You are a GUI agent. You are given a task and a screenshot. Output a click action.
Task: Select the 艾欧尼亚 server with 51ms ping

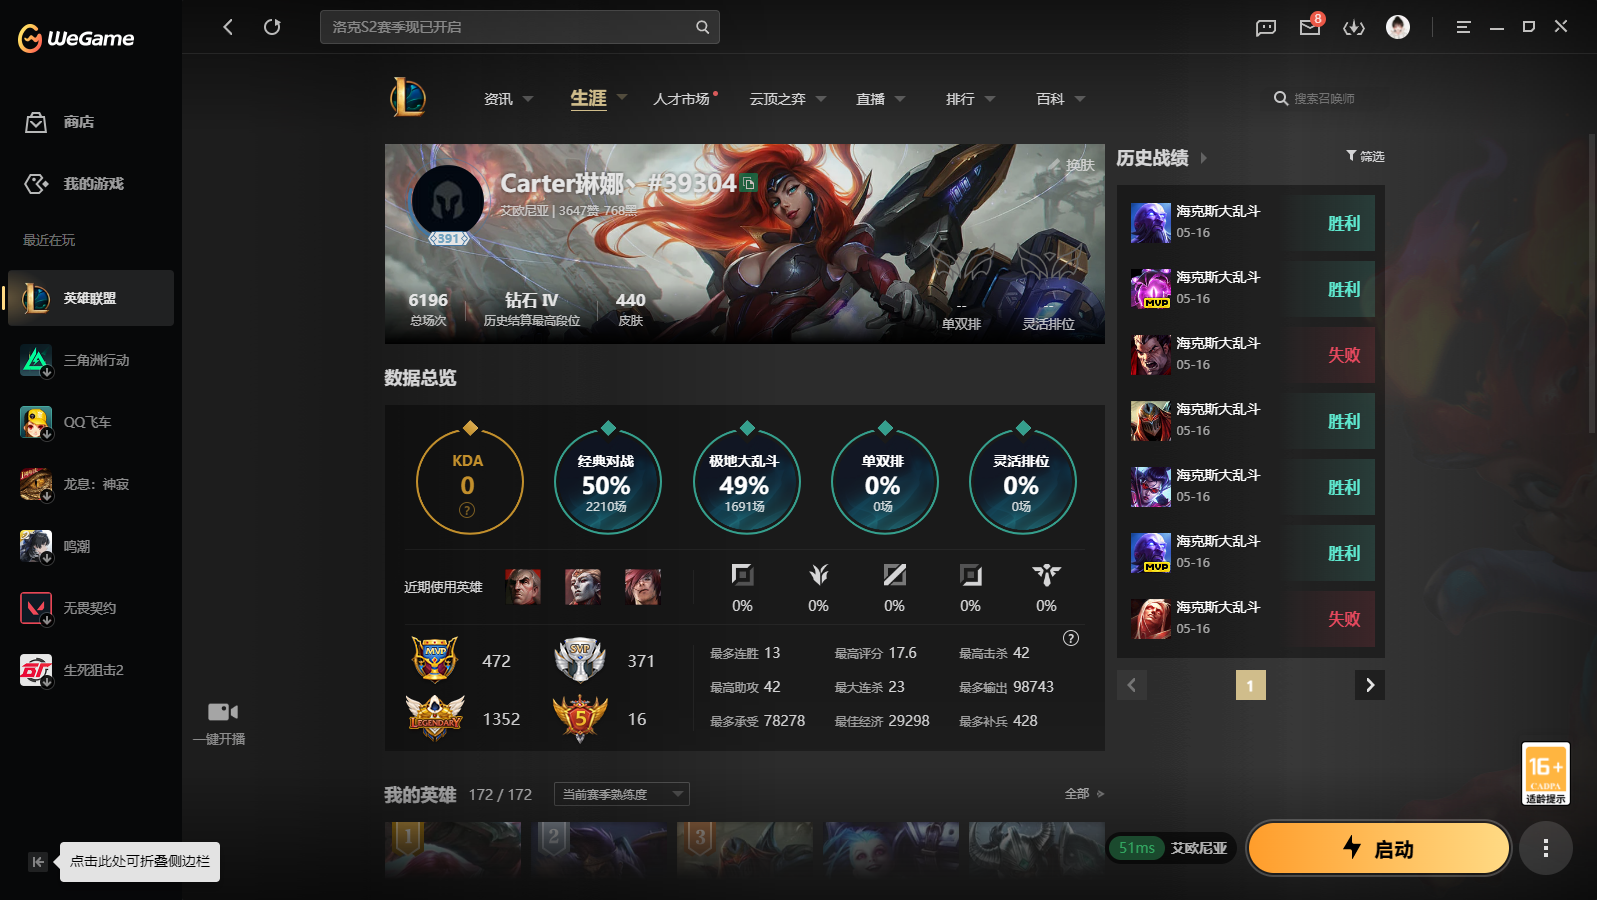(1172, 848)
